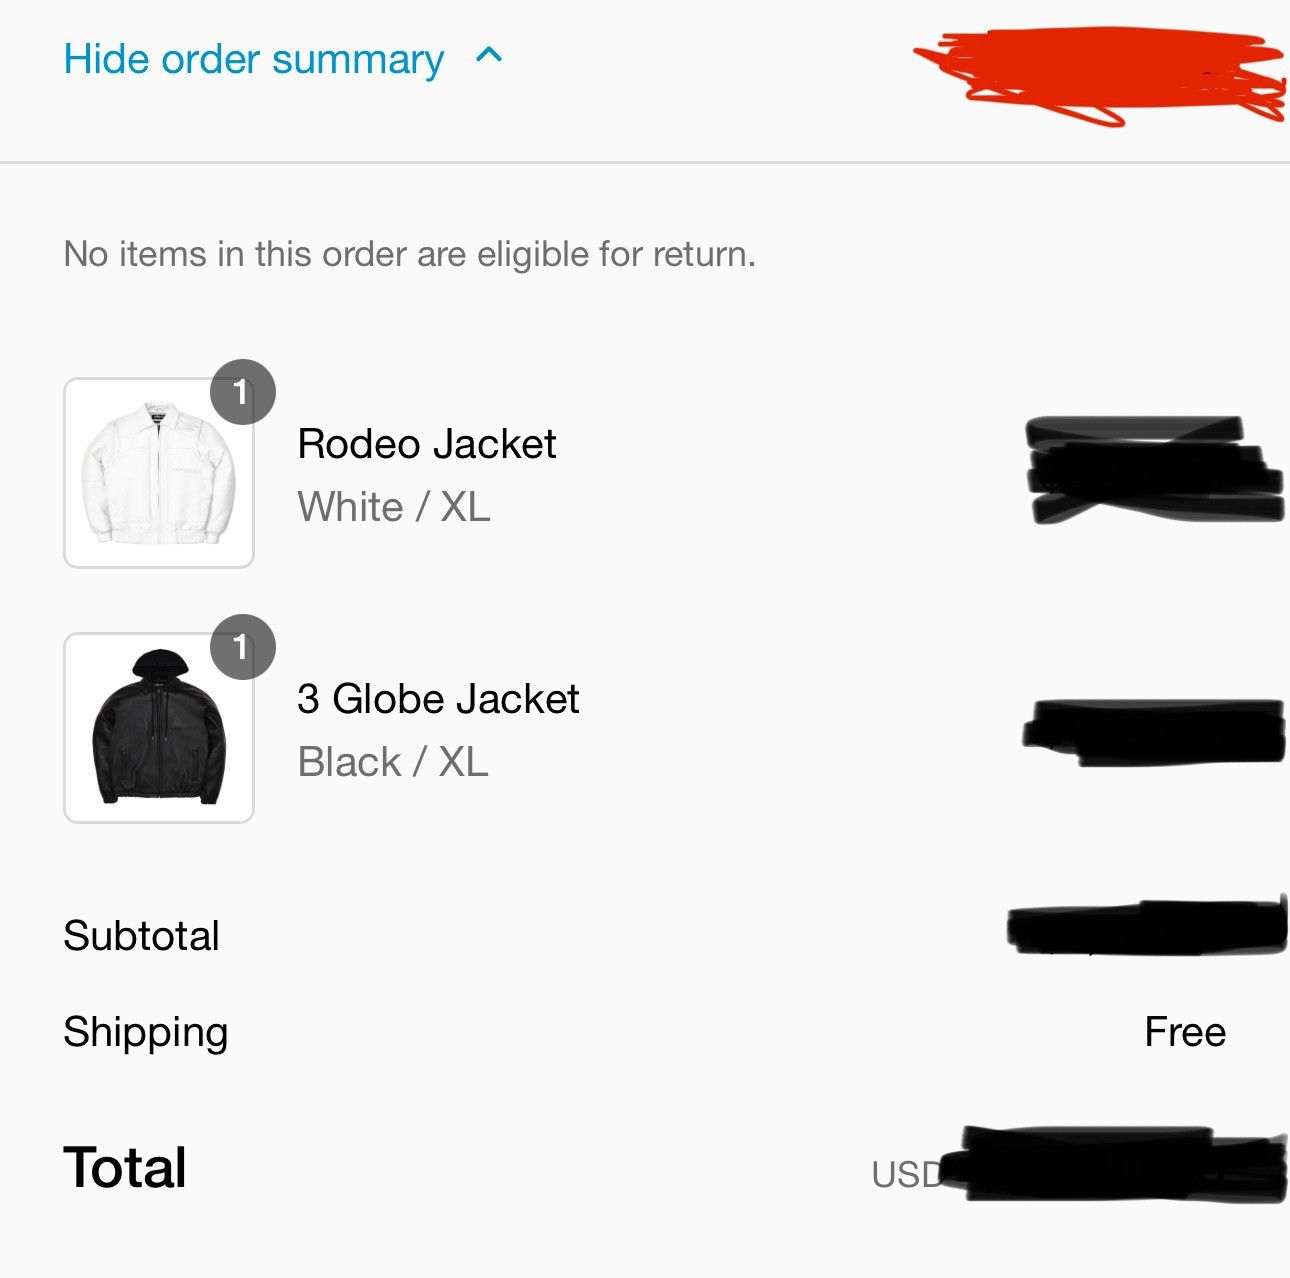Screen dimensions: 1290x1278
Task: Open the white Rodeo Jacket thumbnail
Action: point(159,473)
